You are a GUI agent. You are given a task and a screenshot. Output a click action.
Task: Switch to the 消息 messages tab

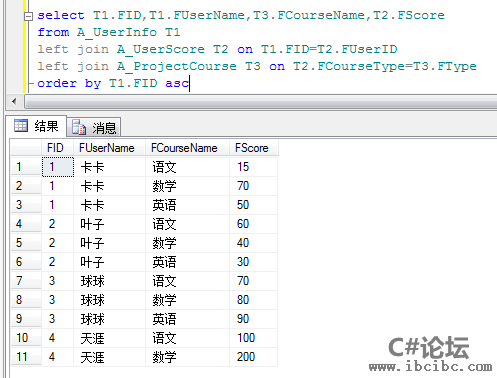click(x=94, y=127)
